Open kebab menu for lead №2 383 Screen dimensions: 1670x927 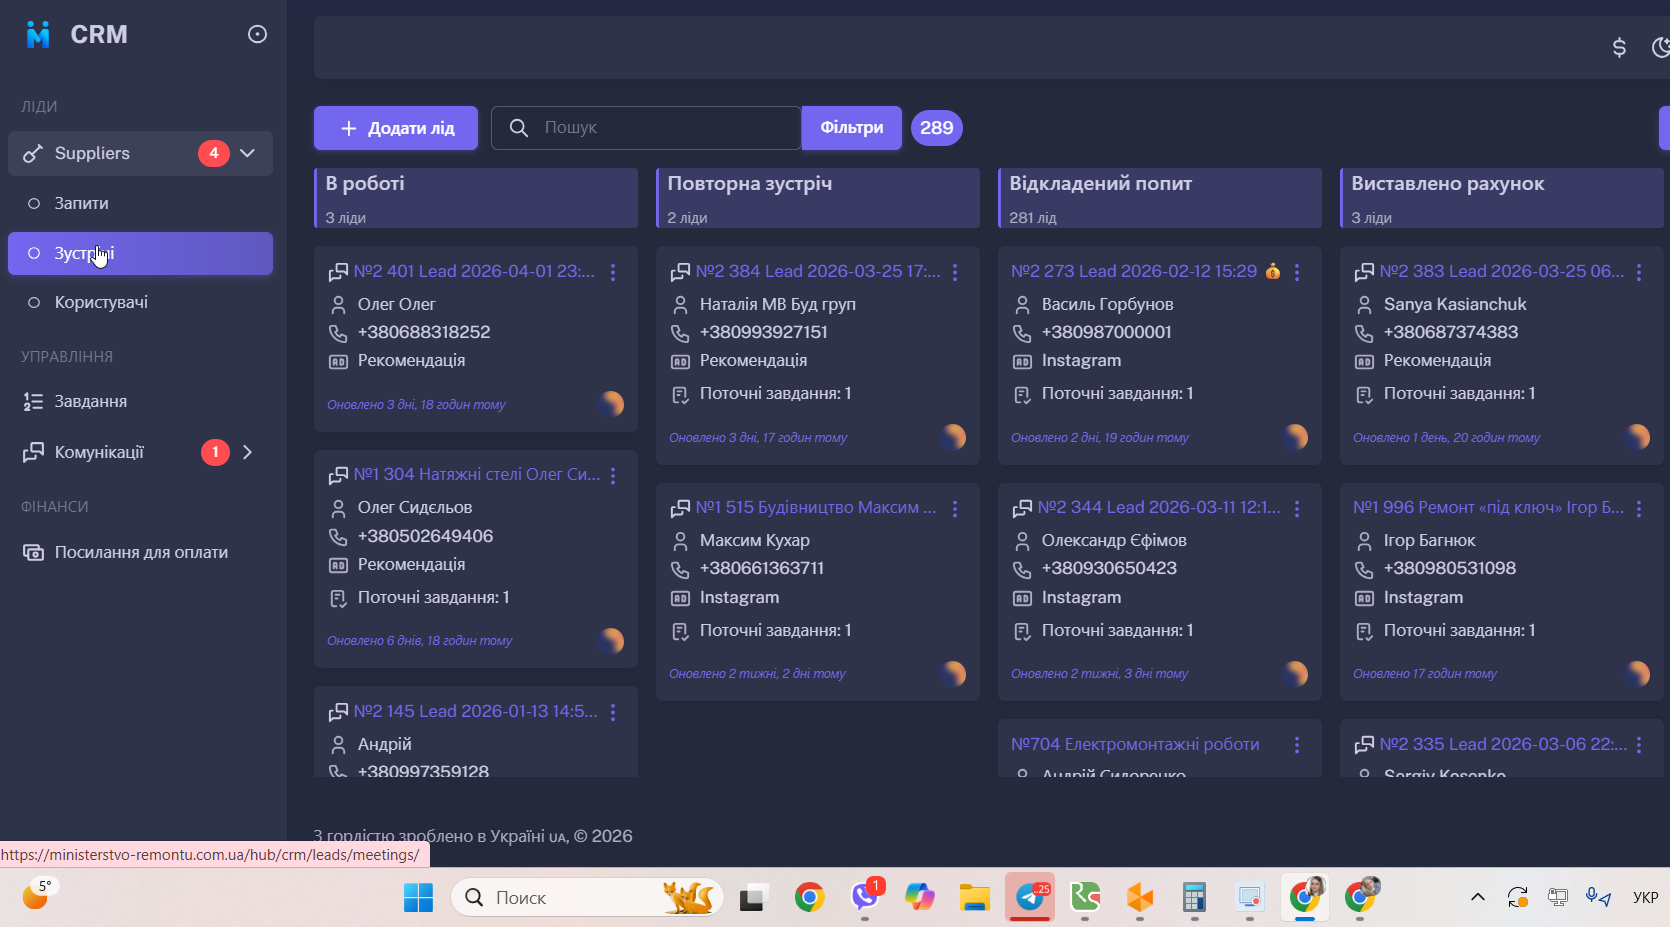tap(1639, 272)
